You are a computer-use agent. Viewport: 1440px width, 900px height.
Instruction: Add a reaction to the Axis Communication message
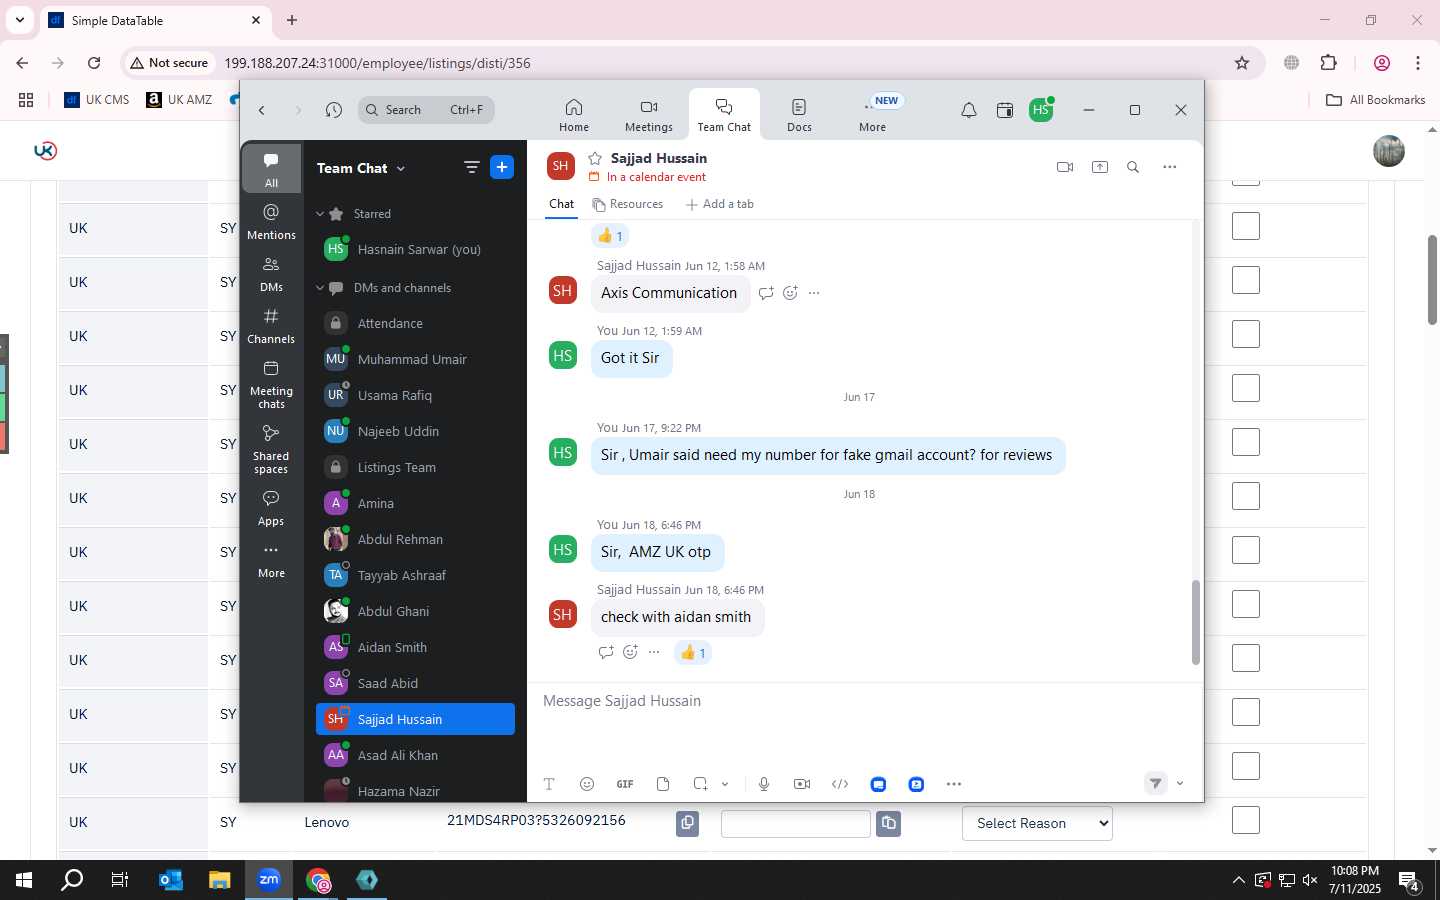click(790, 293)
